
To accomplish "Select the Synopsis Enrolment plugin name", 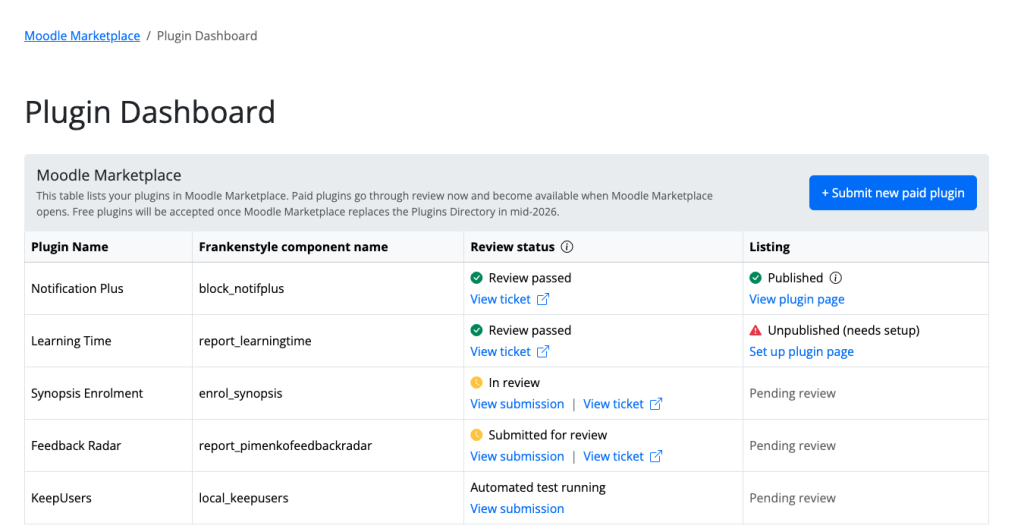I will 87,393.
